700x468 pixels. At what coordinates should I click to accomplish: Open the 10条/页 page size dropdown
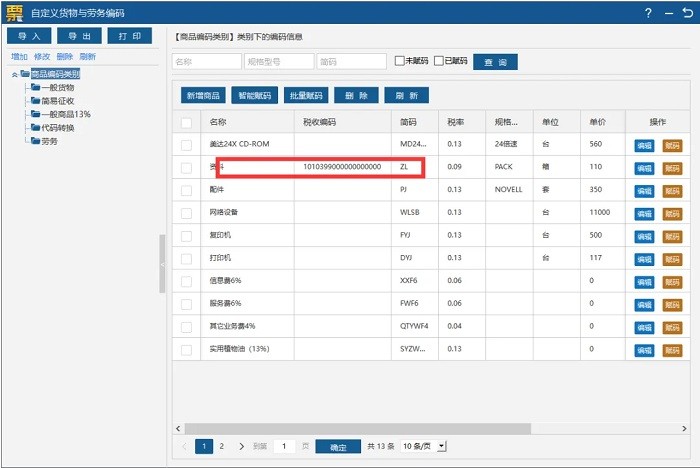(x=424, y=446)
